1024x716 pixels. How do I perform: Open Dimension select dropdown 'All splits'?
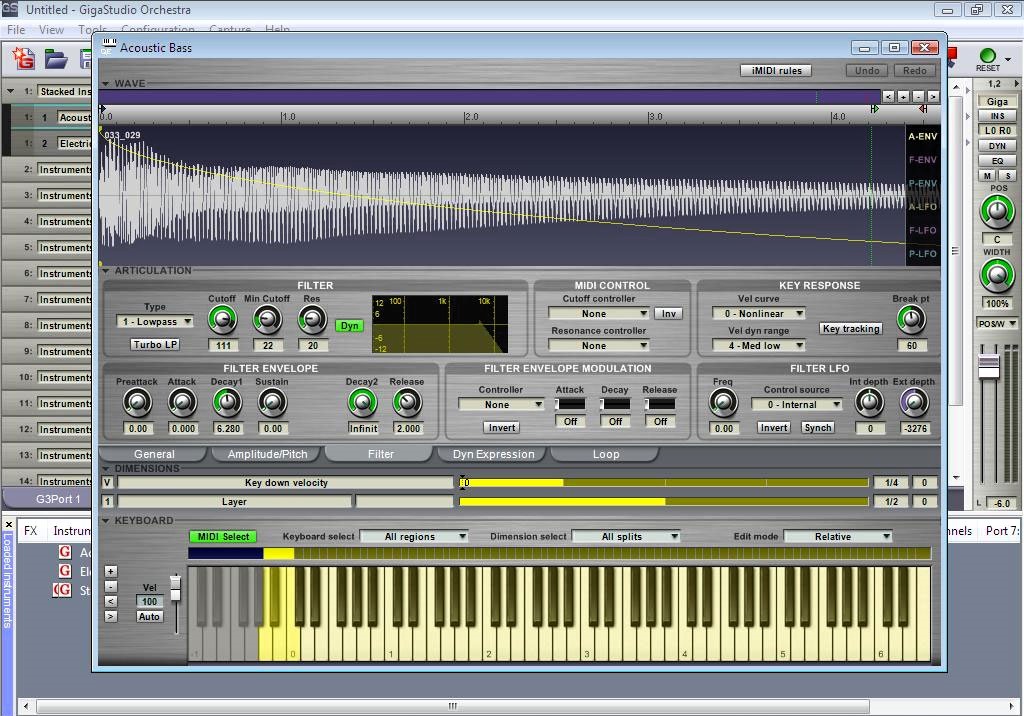[x=626, y=536]
